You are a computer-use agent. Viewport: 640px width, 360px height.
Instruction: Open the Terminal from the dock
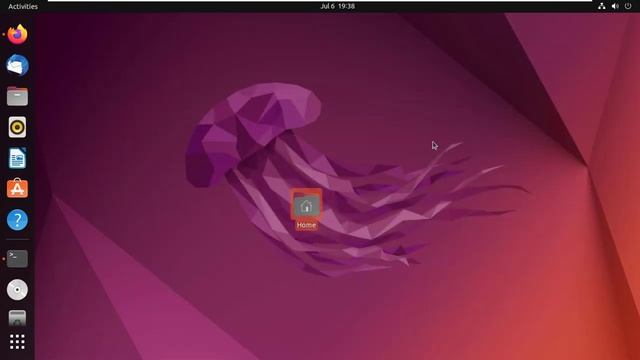tap(17, 259)
